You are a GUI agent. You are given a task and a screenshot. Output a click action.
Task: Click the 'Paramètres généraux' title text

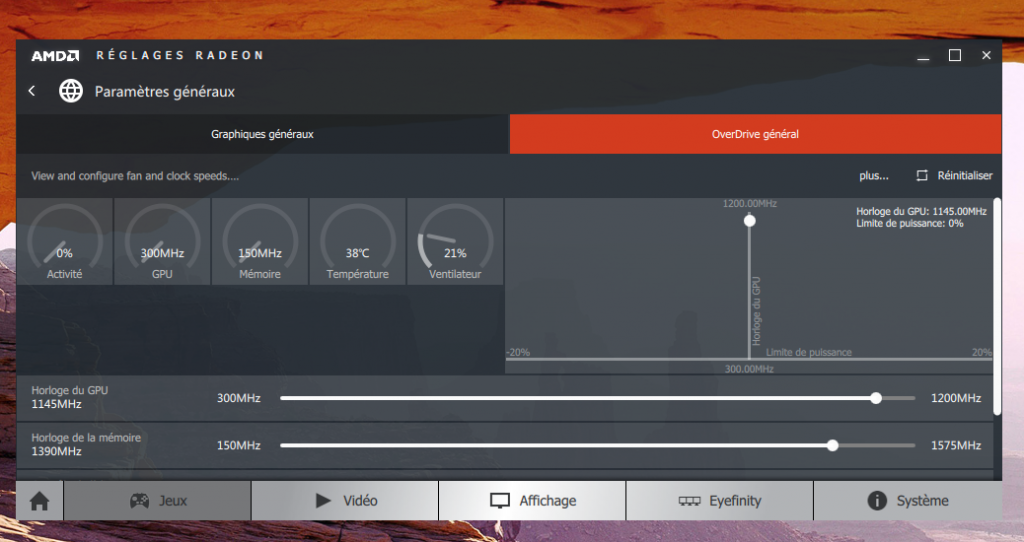coord(165,92)
